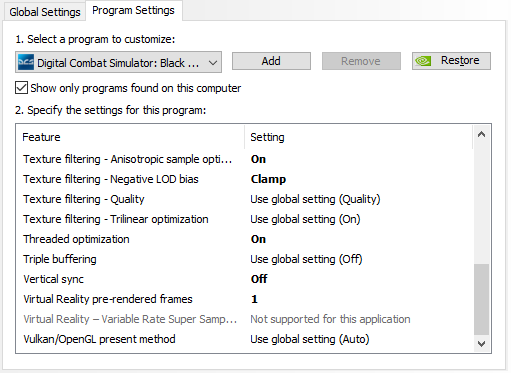The image size is (511, 373).
Task: Click the Setting column header
Action: pyautogui.click(x=358, y=137)
